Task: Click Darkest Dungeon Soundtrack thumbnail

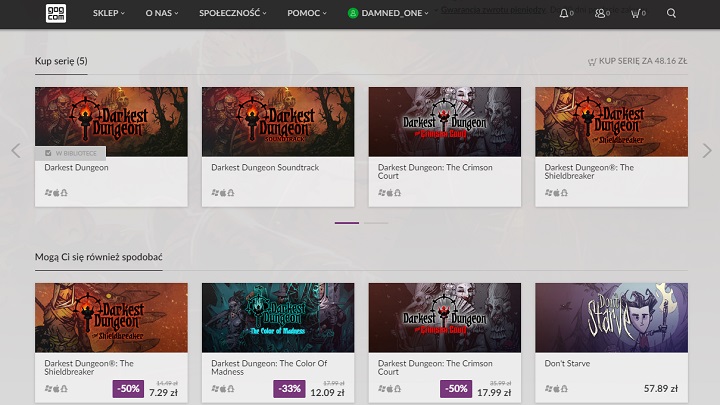Action: [x=278, y=122]
